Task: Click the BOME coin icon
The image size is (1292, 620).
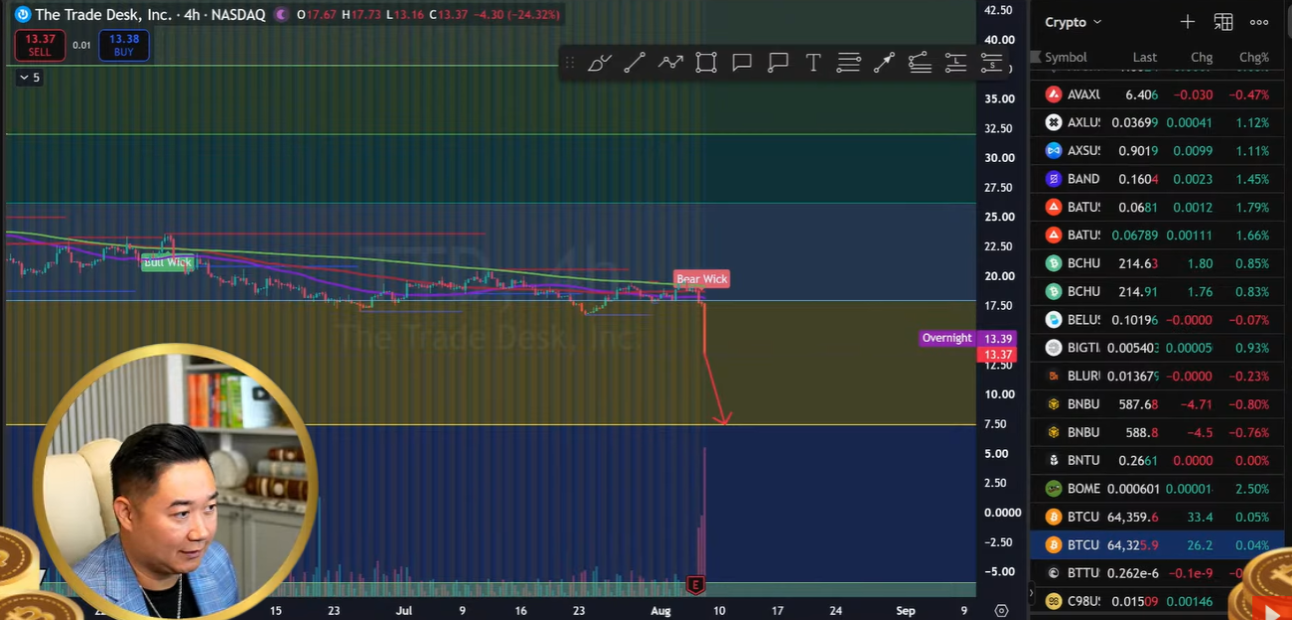Action: [x=1053, y=489]
